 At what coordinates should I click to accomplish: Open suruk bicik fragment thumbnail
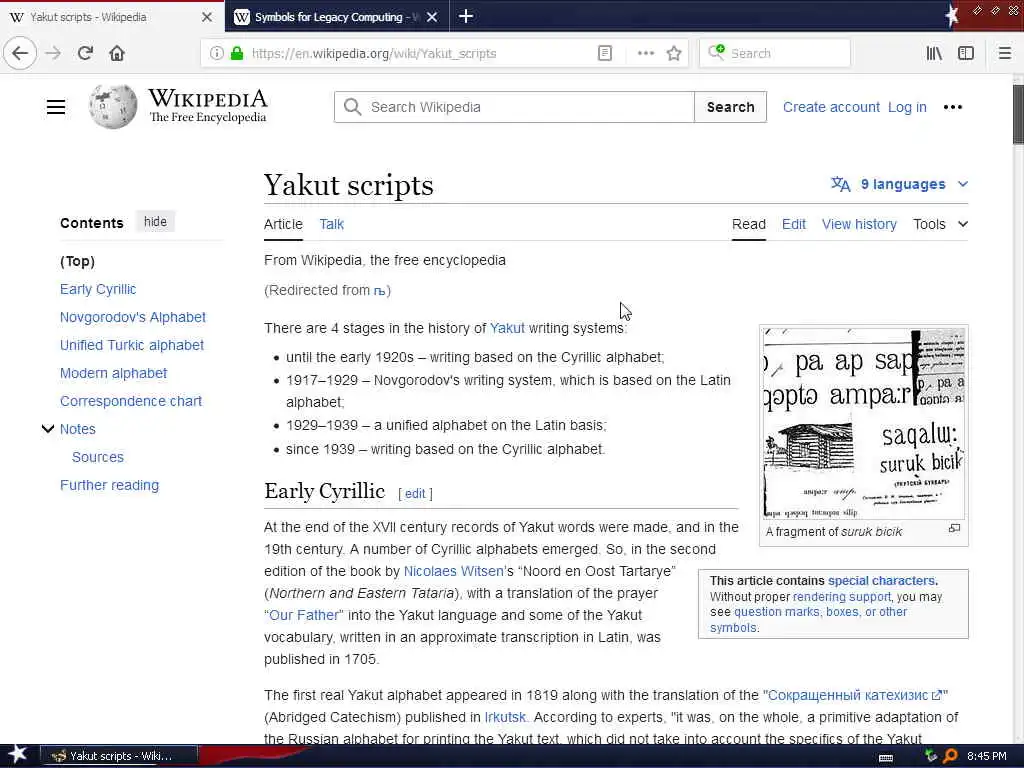click(x=863, y=424)
